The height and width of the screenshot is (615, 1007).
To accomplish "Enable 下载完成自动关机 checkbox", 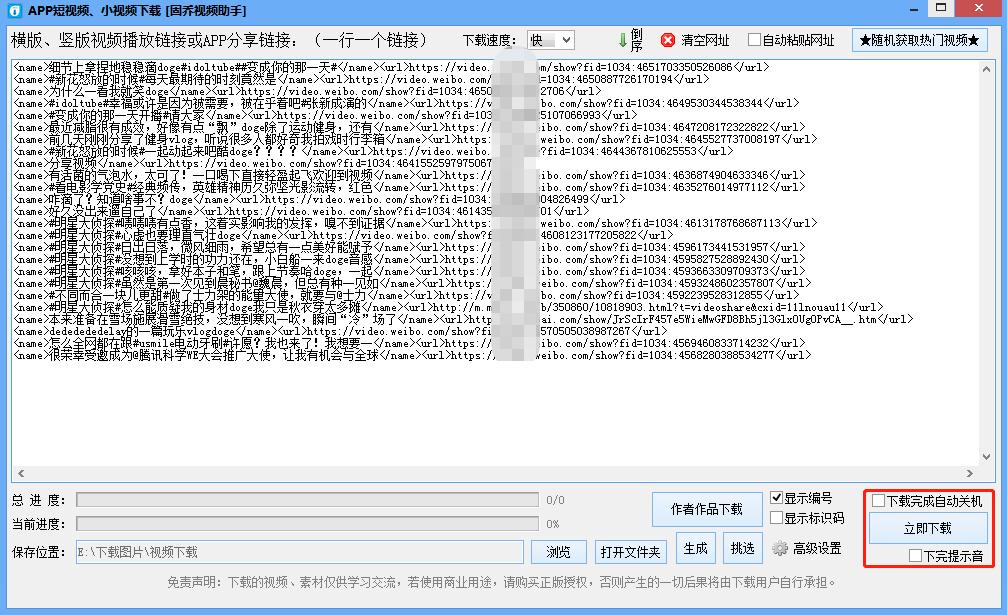I will (878, 501).
